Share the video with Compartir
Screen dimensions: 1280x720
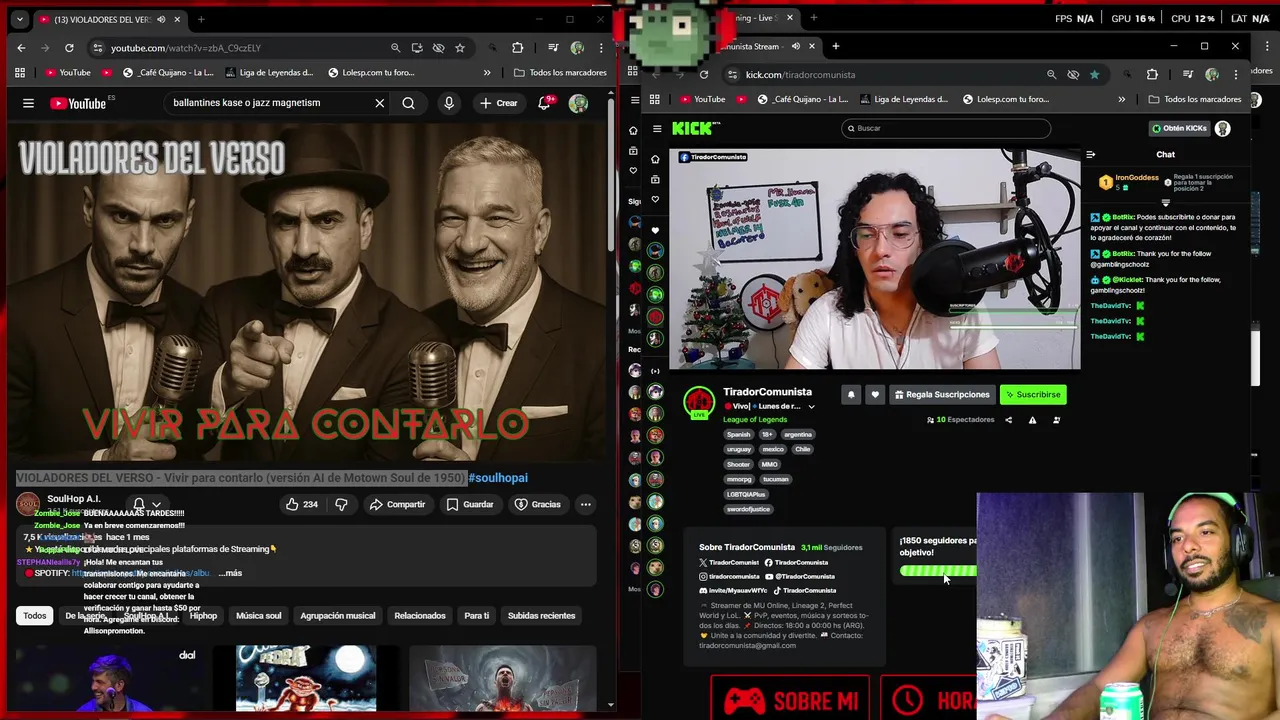(397, 504)
